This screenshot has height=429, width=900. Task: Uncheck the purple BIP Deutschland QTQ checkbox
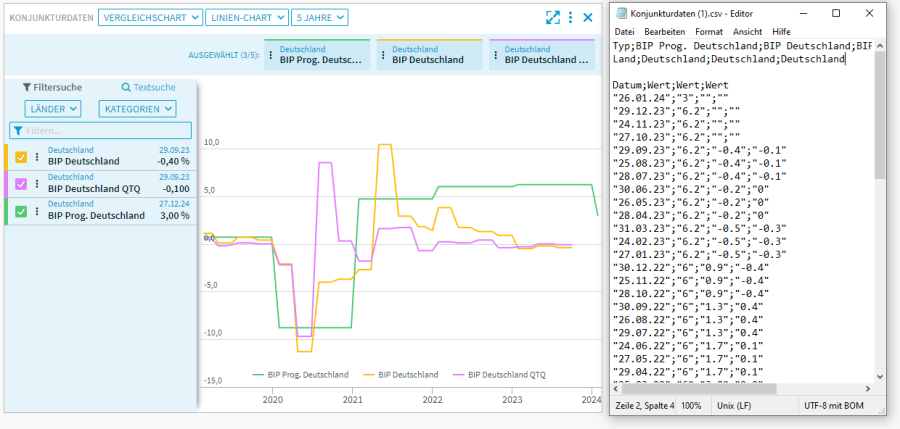pyautogui.click(x=21, y=183)
